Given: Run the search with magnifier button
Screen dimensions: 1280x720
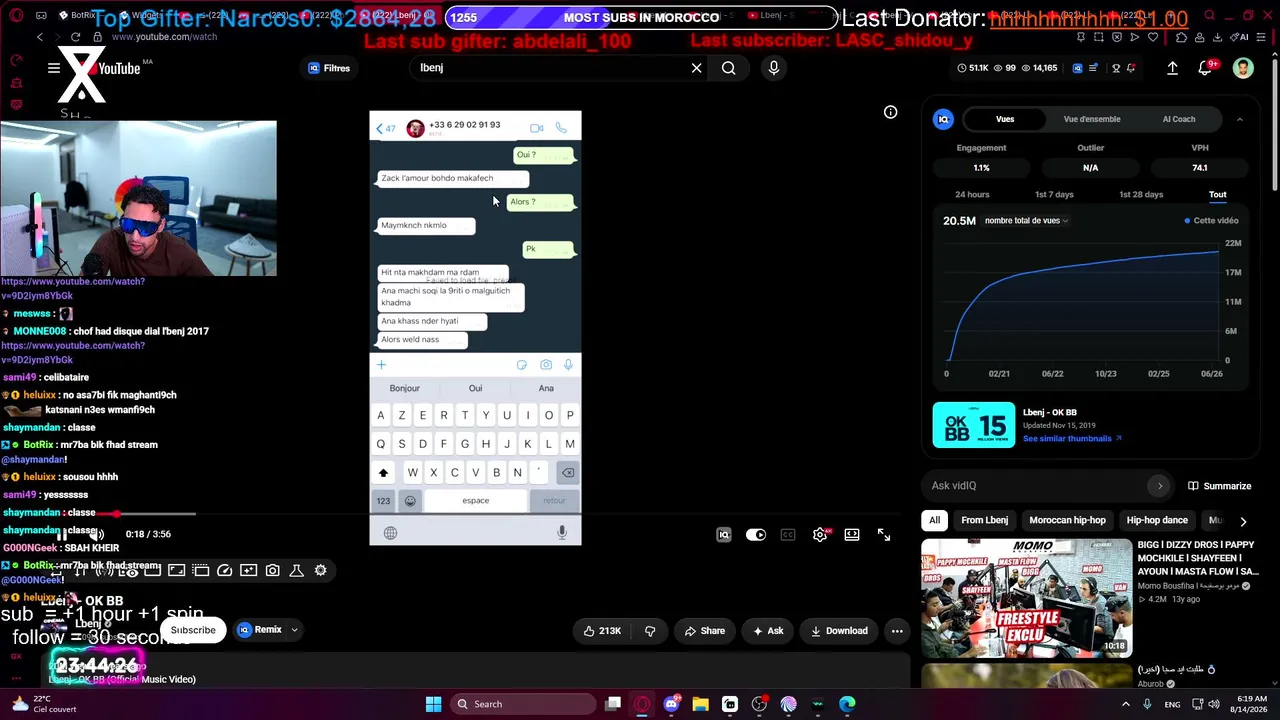Looking at the screenshot, I should (729, 68).
